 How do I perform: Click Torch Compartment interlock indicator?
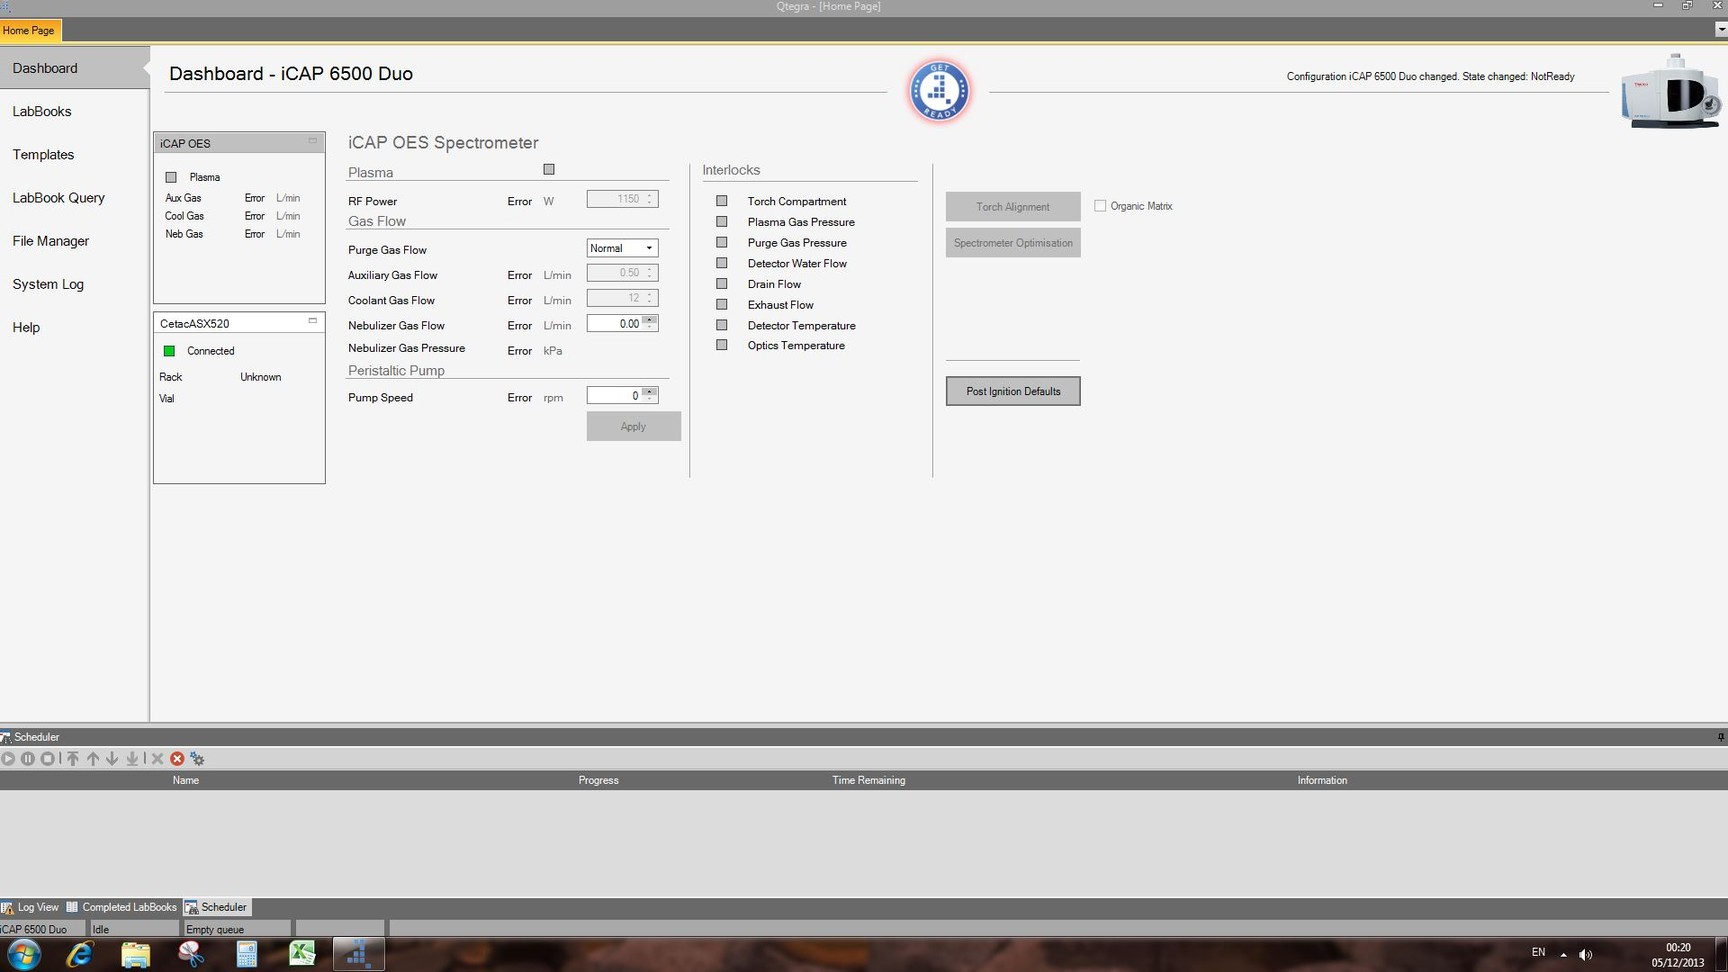[x=722, y=201]
